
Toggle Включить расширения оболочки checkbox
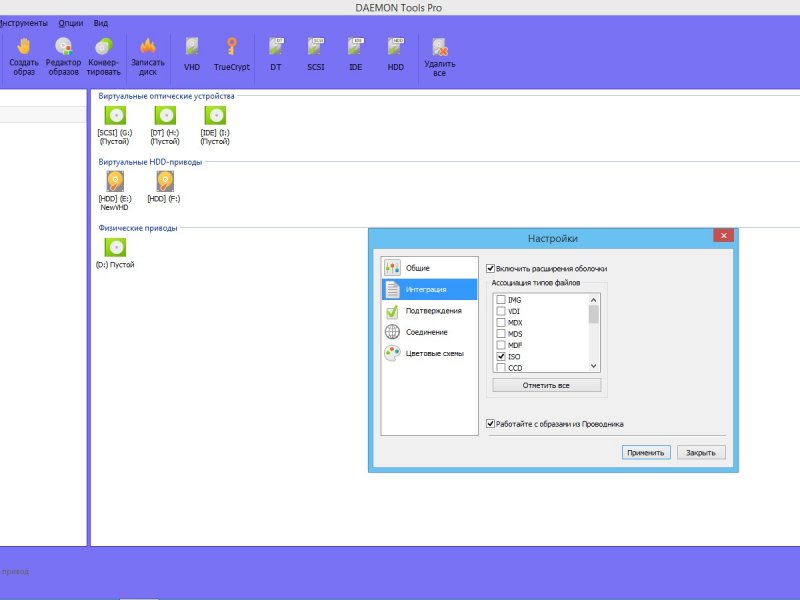[x=490, y=268]
